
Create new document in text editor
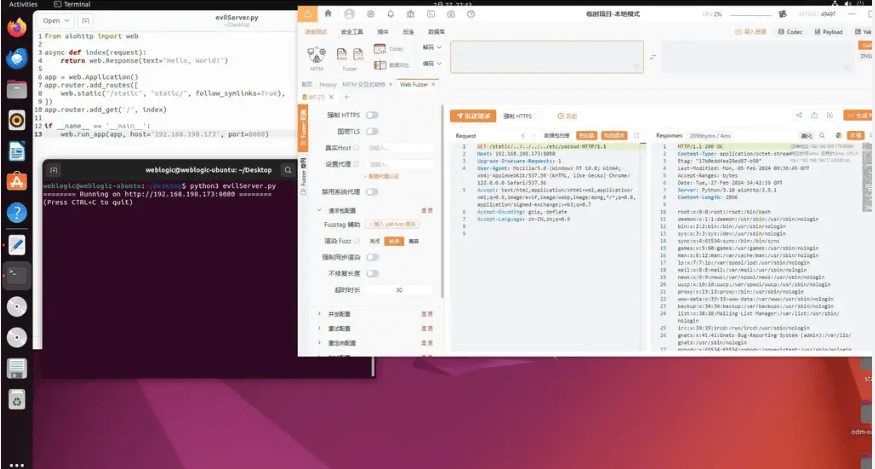click(84, 19)
